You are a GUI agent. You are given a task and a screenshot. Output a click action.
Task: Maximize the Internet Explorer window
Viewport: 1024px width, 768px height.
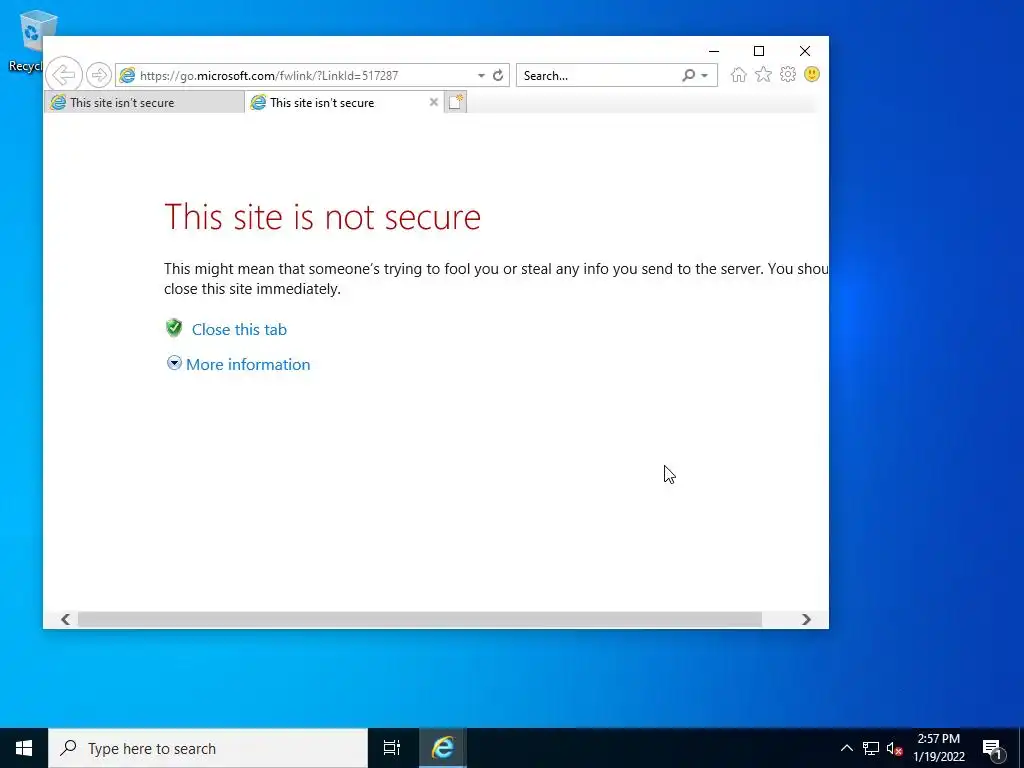(x=759, y=51)
